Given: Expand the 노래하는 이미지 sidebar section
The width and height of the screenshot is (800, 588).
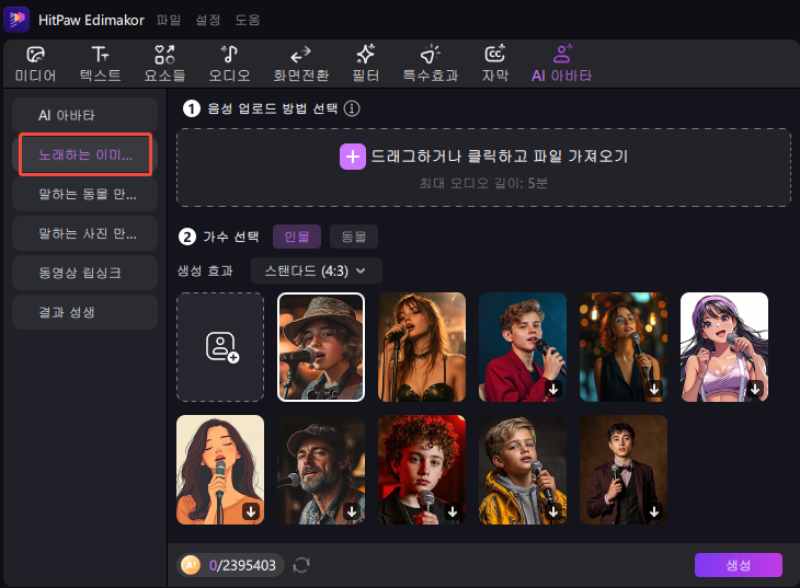Looking at the screenshot, I should [85, 154].
